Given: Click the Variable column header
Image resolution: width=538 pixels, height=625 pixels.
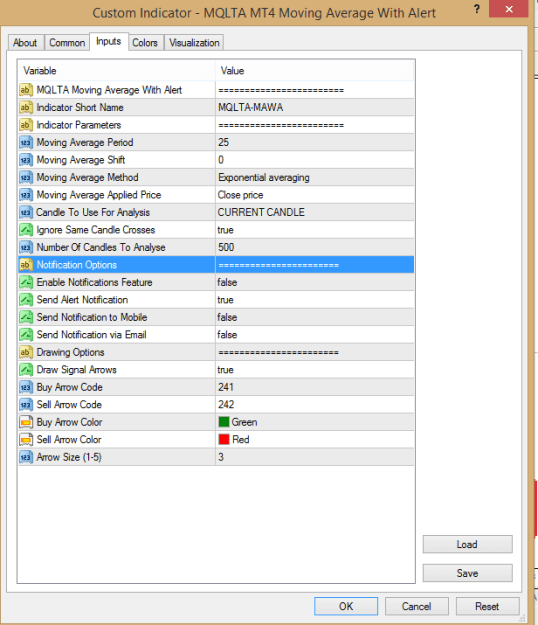Looking at the screenshot, I should click(116, 71).
